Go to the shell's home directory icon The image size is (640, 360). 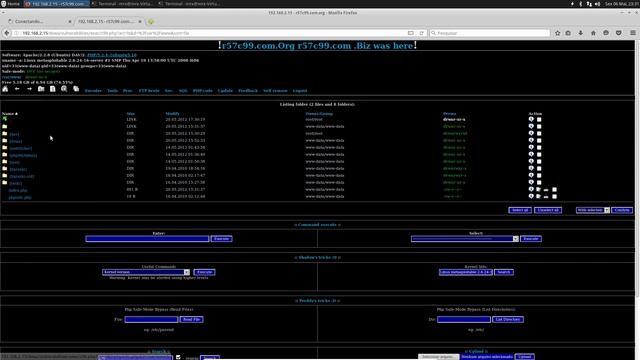[5, 89]
